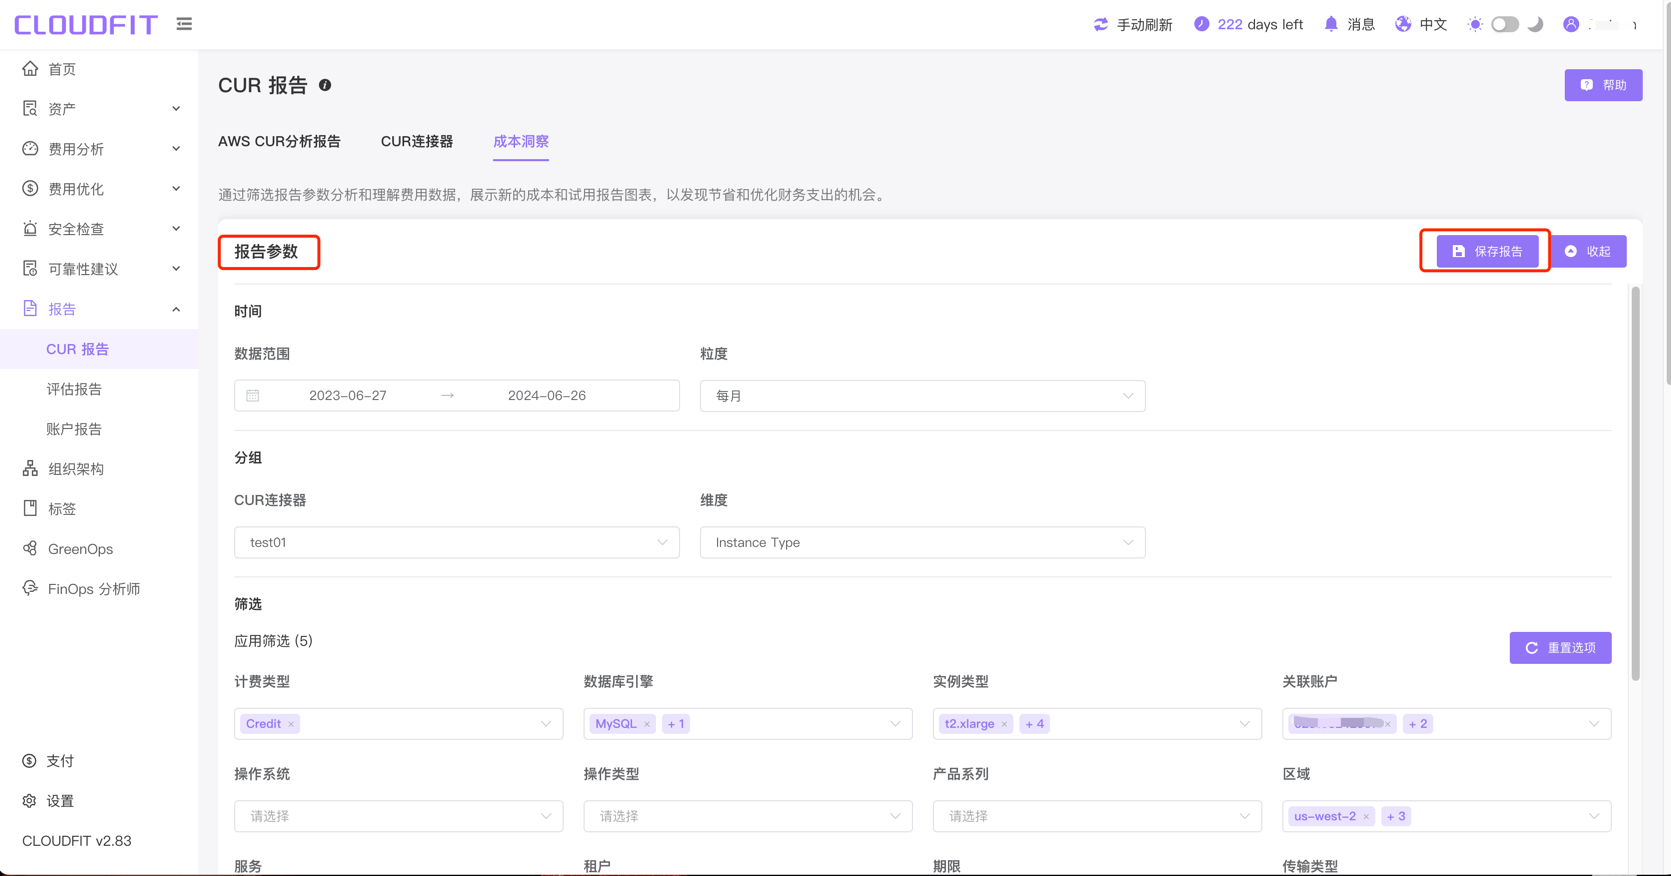Screen dimensions: 1671x876
Task: Switch to the AWS CUR分析报告 tab
Action: (279, 141)
